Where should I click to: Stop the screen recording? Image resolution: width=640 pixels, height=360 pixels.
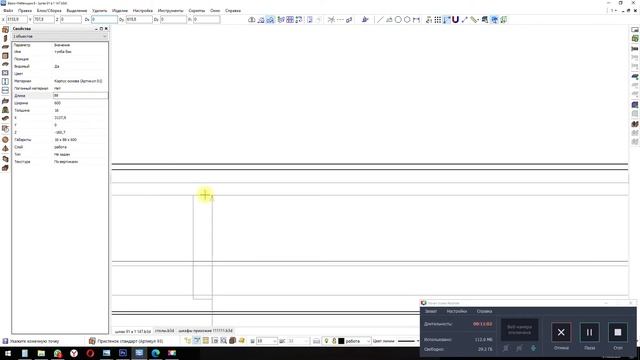[618, 332]
